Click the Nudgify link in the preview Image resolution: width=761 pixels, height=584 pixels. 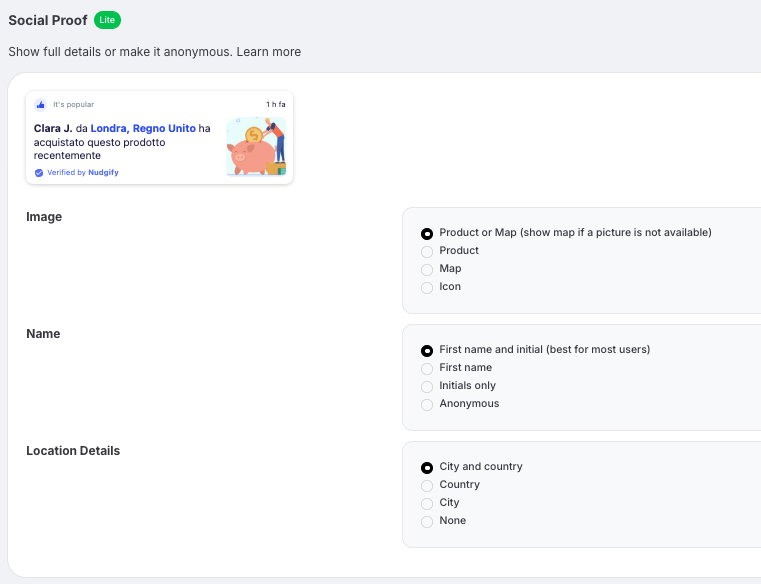103,173
